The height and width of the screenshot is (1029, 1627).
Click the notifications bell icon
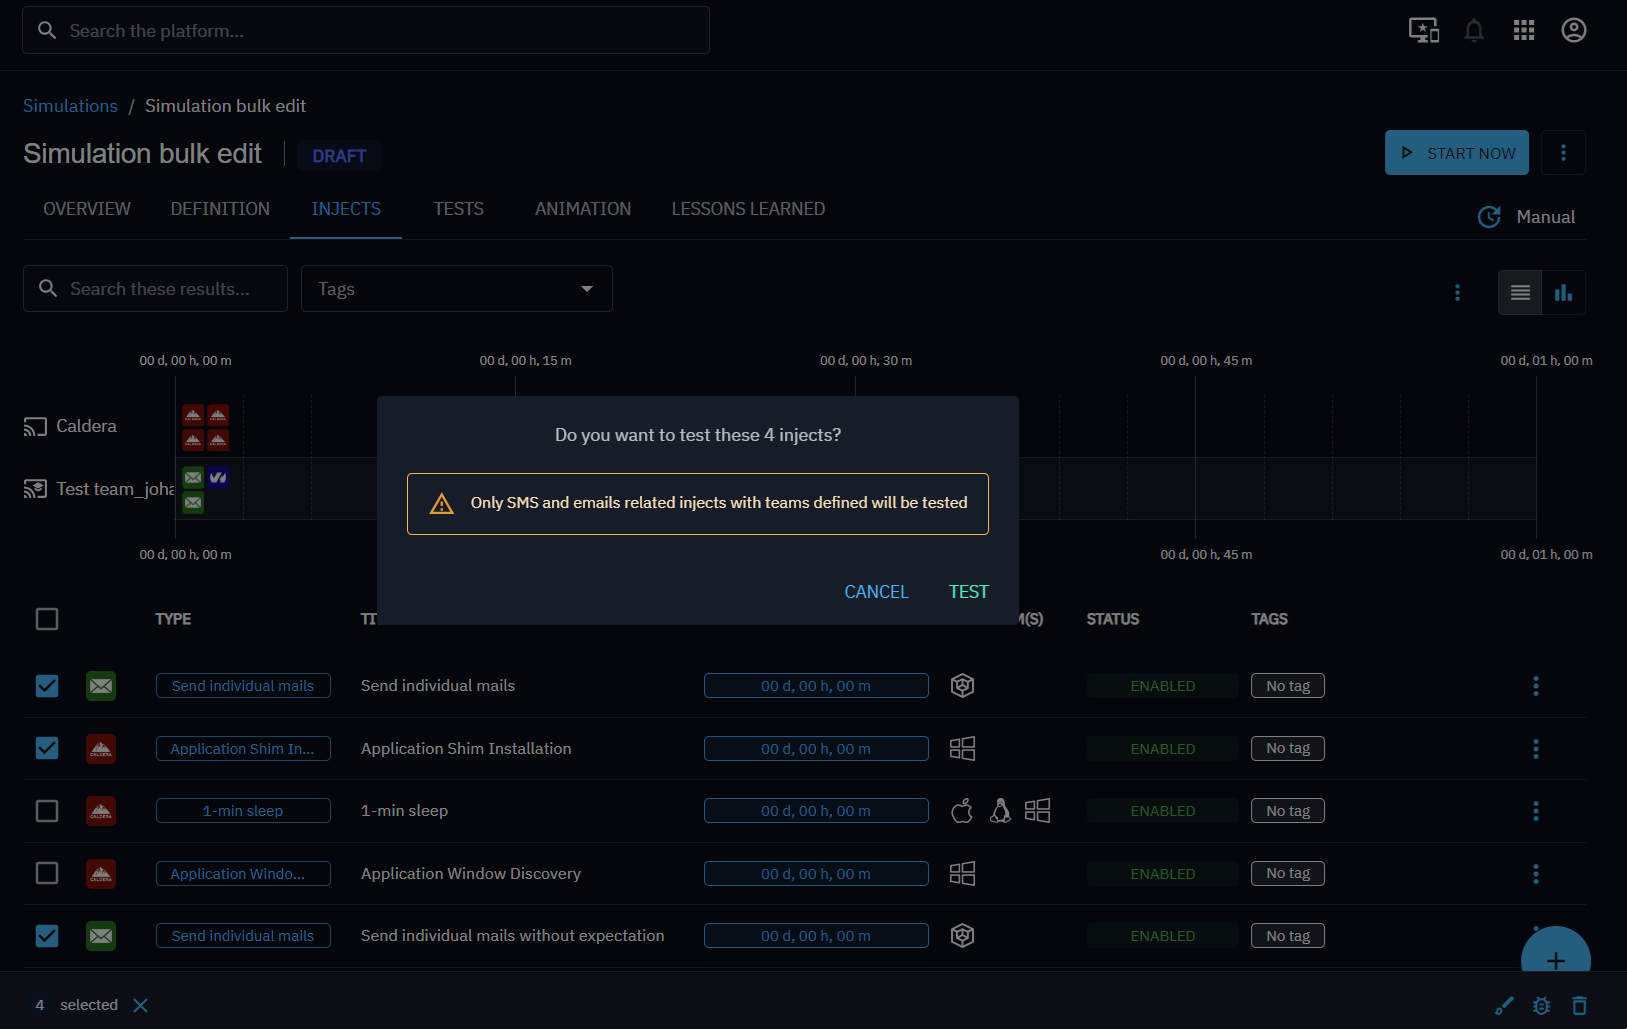tap(1473, 31)
